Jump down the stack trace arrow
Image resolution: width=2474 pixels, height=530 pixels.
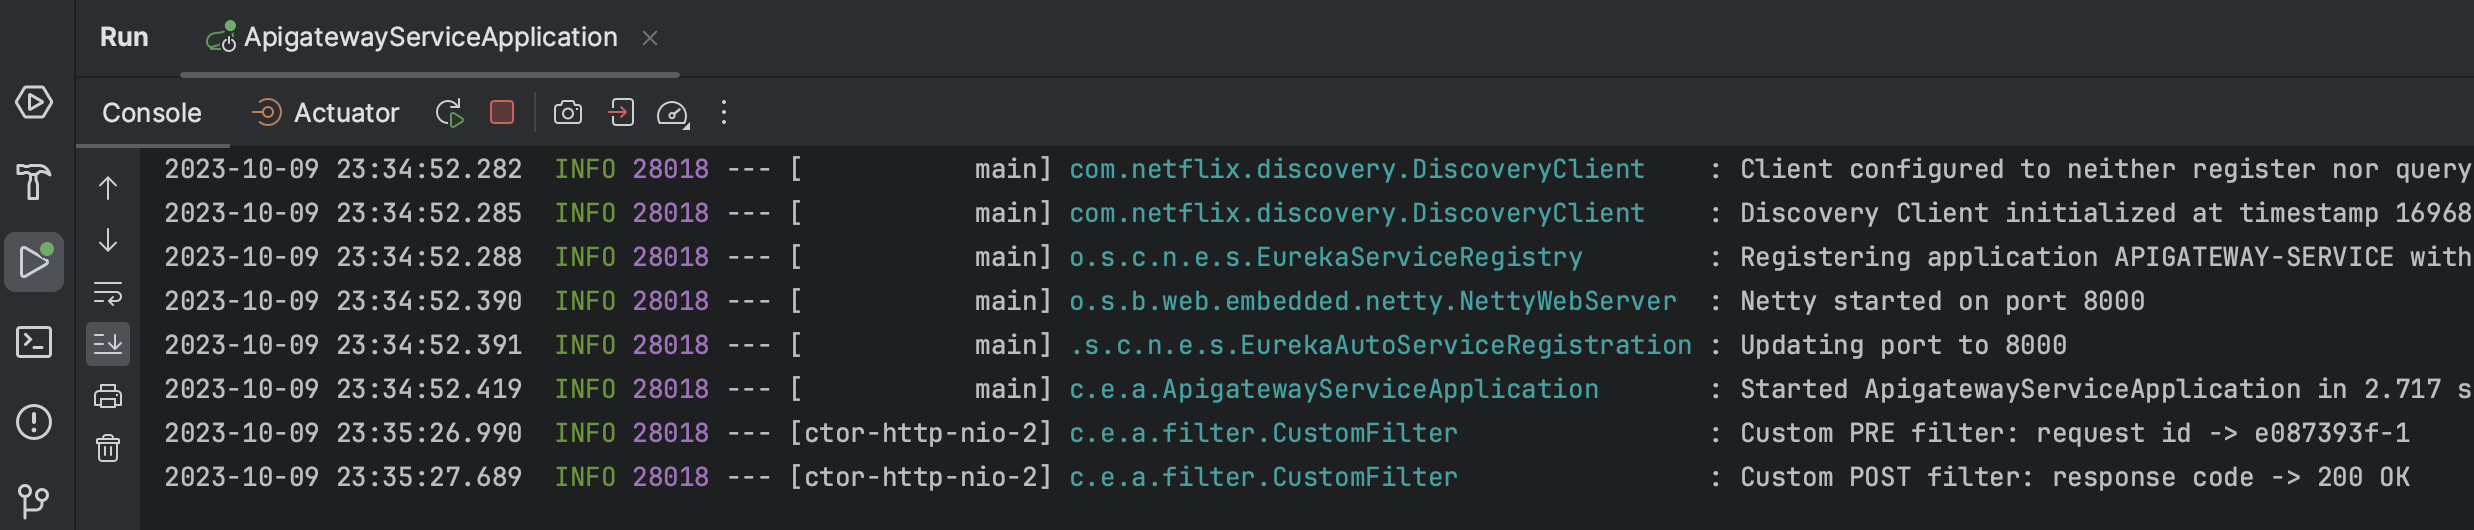[108, 240]
